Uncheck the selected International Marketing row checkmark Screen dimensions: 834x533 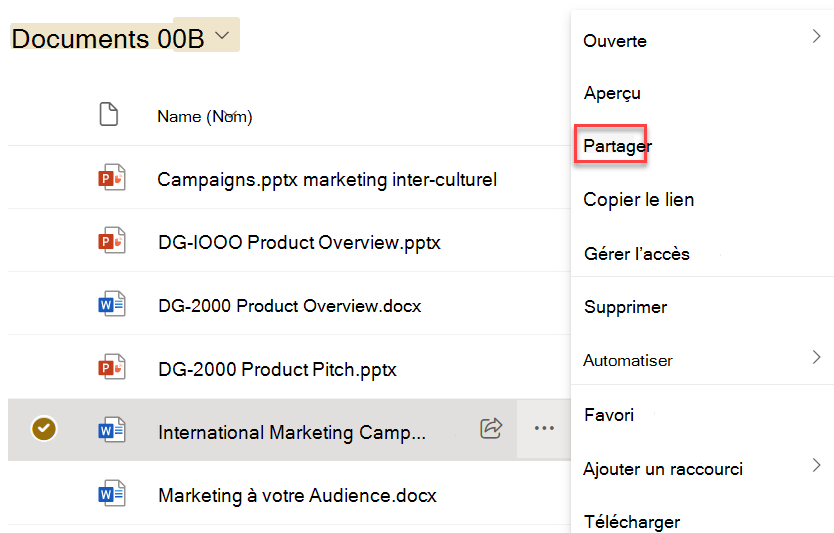(x=44, y=428)
